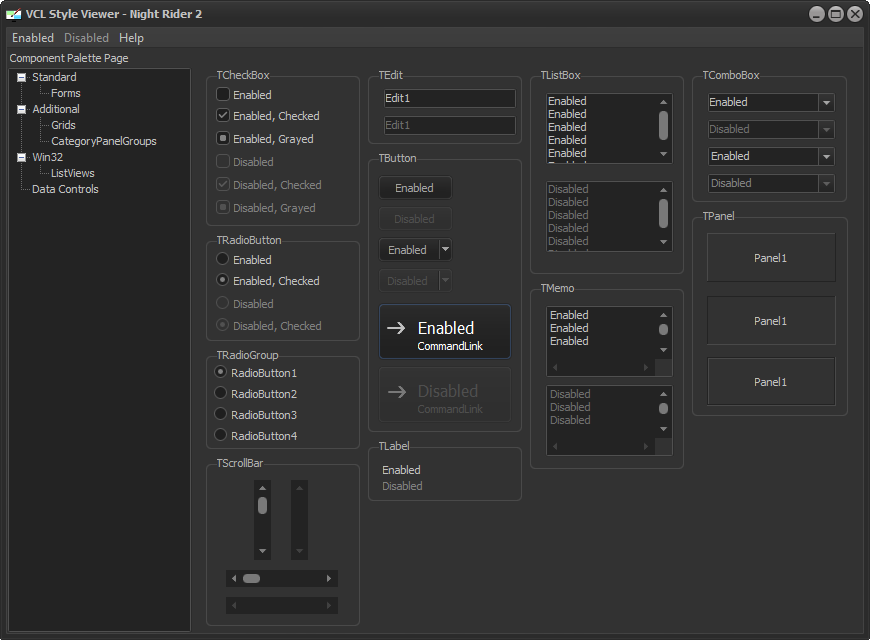The width and height of the screenshot is (870, 640).
Task: Click the VCL Style Viewer app icon in title bar
Action: pyautogui.click(x=13, y=14)
